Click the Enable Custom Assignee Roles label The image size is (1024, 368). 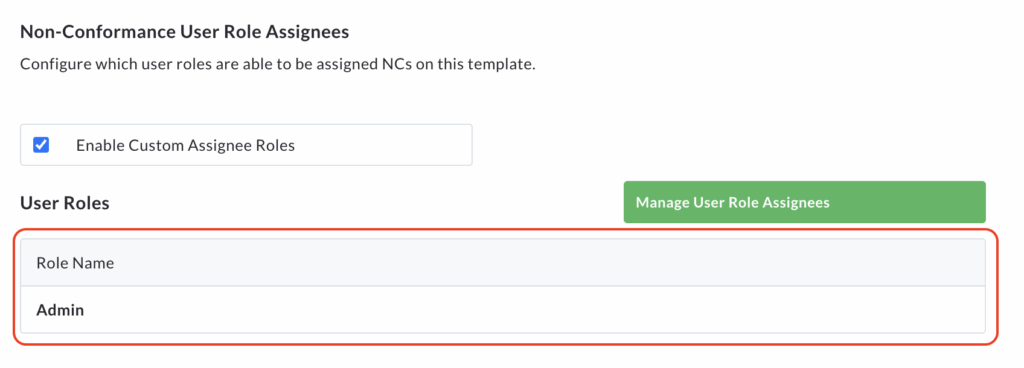point(185,146)
